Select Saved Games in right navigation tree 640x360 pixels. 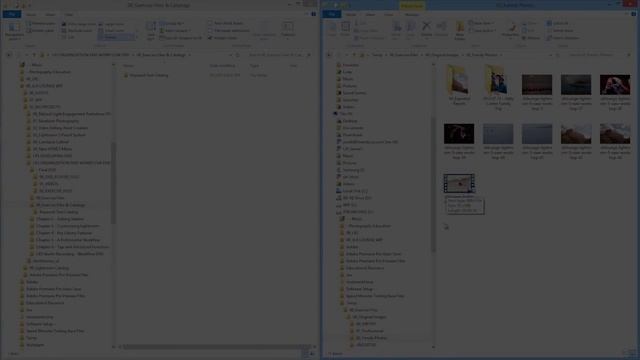click(x=354, y=93)
